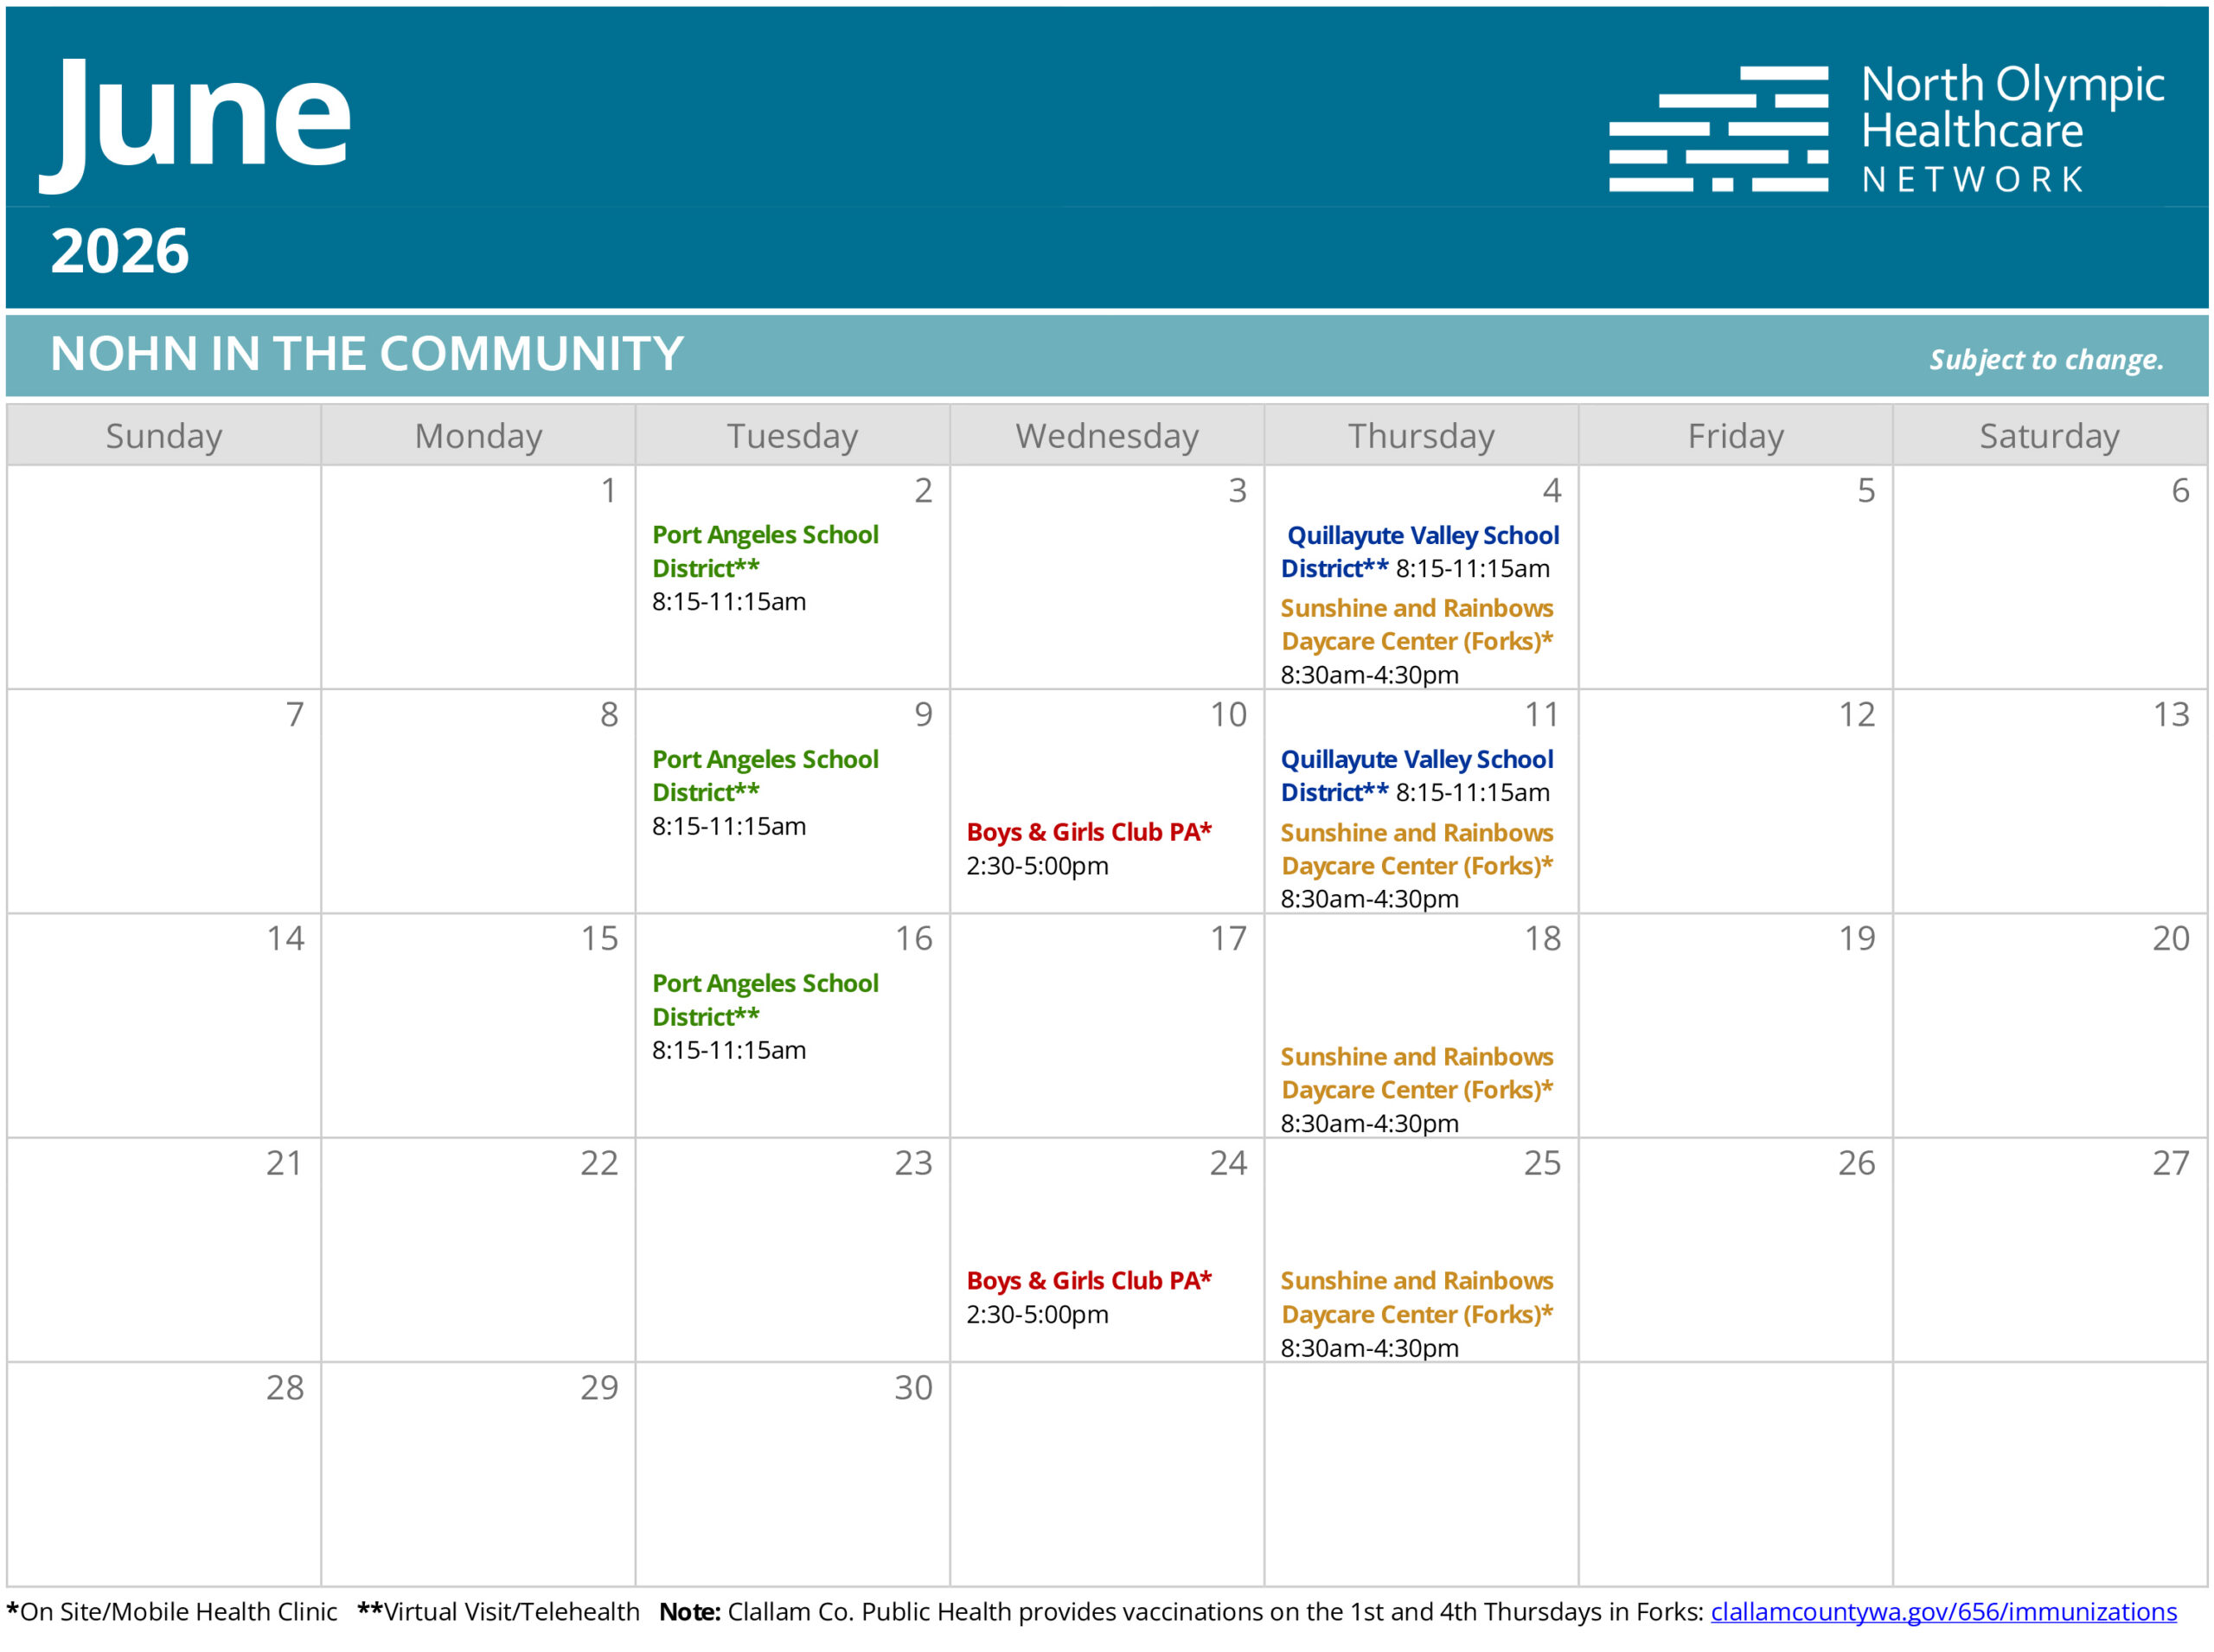Image resolution: width=2214 pixels, height=1652 pixels.
Task: Click Sunshine and Rainbows Daycare on June 11
Action: (1417, 849)
